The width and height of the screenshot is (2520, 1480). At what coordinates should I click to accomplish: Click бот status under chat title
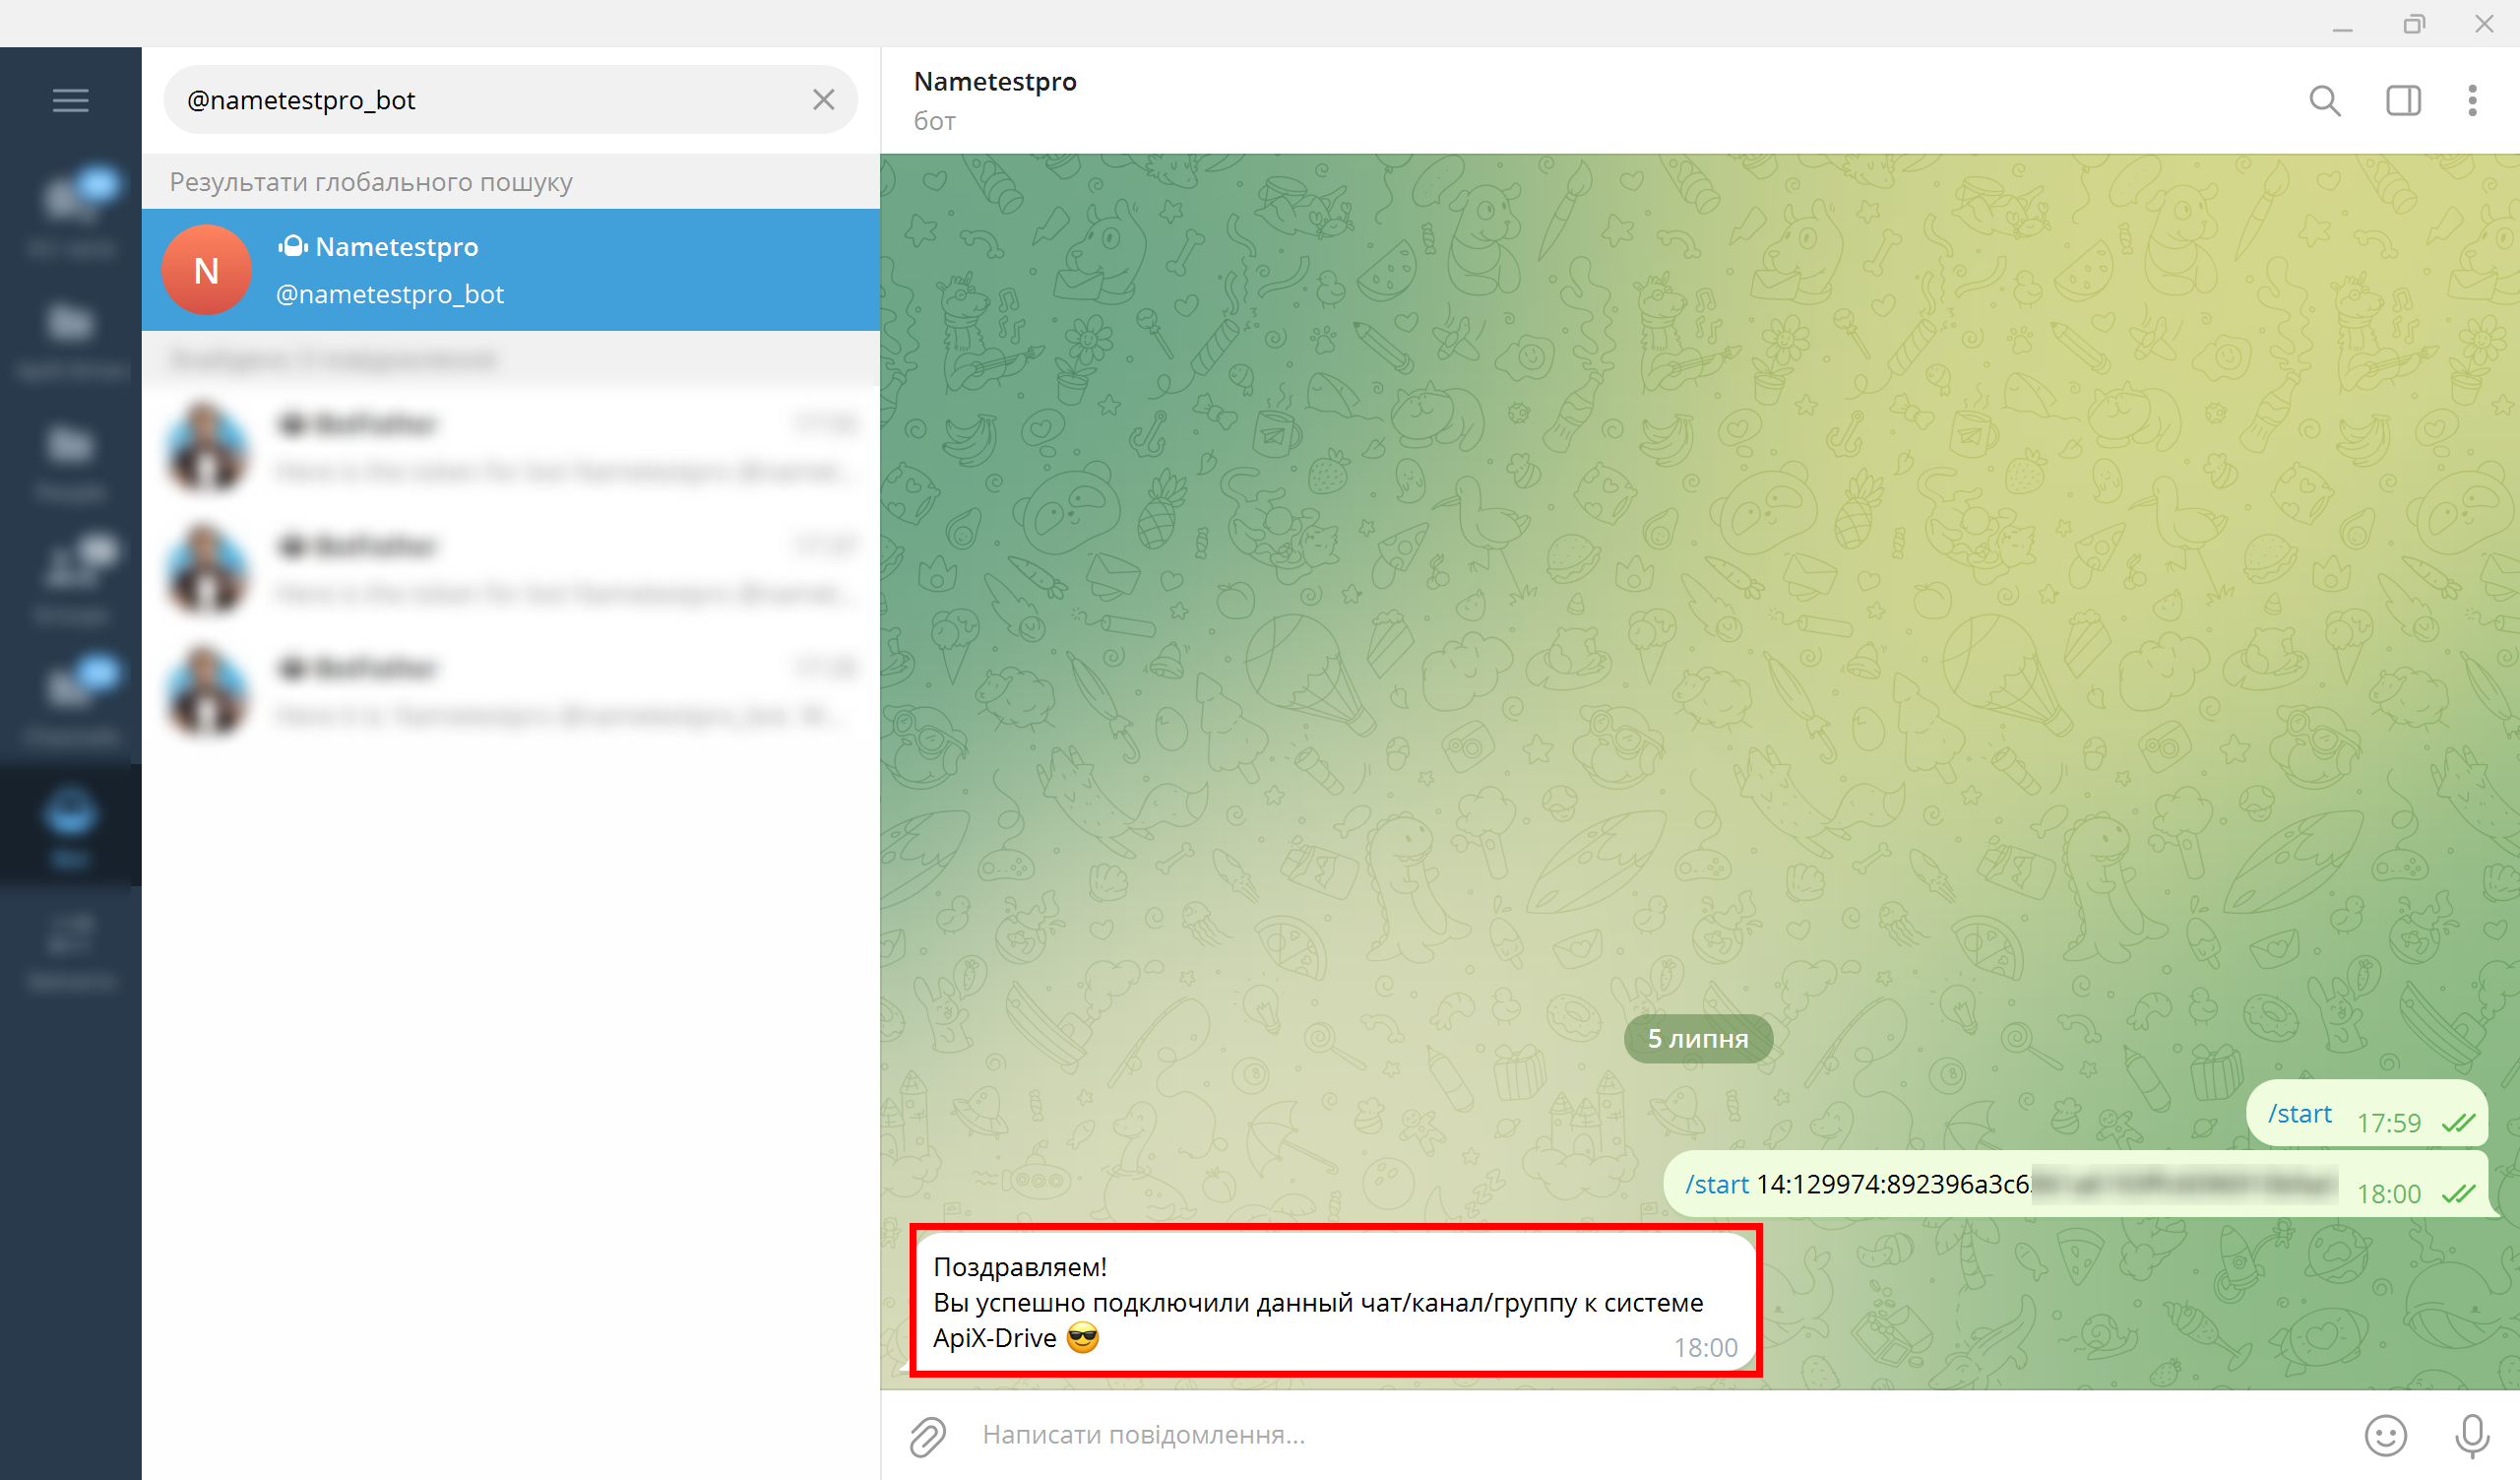pyautogui.click(x=934, y=121)
